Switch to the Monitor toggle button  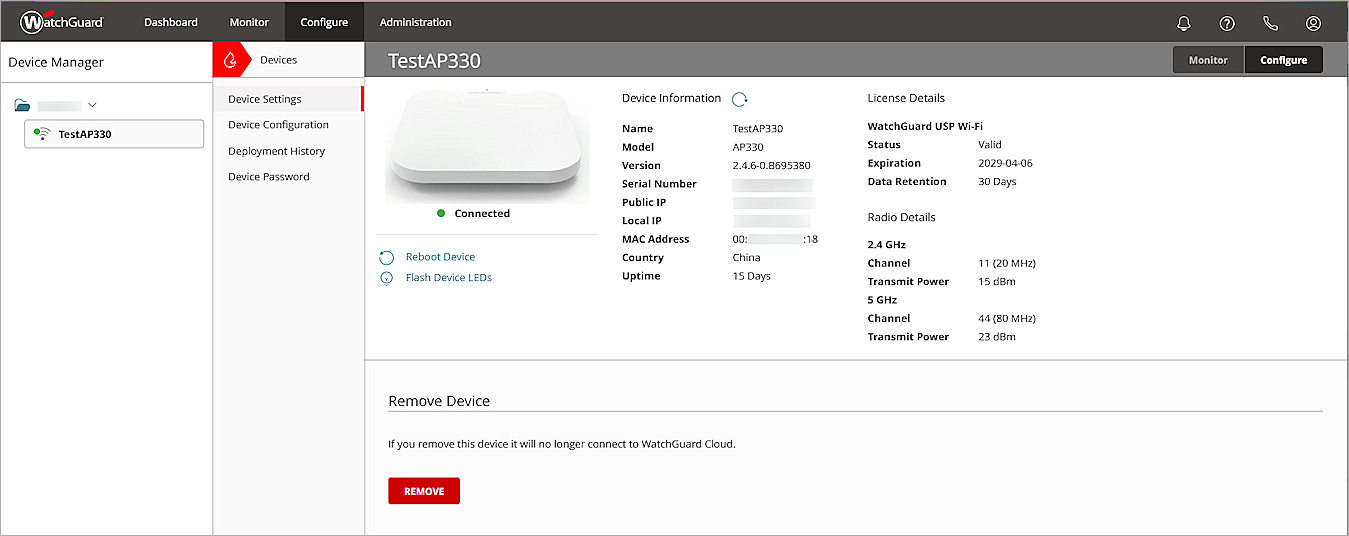pos(1208,60)
